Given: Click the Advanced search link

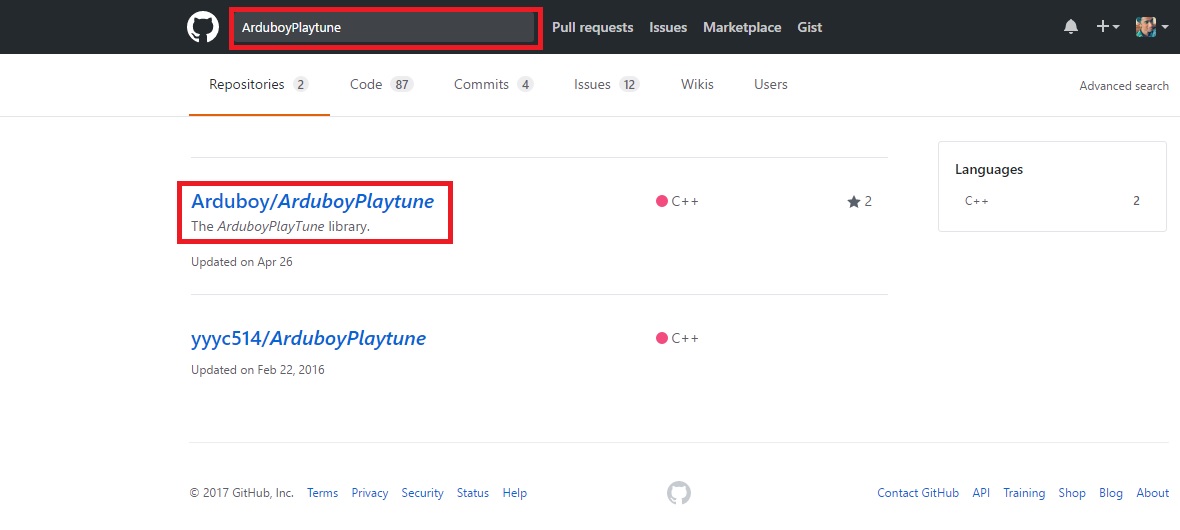Looking at the screenshot, I should (x=1124, y=86).
